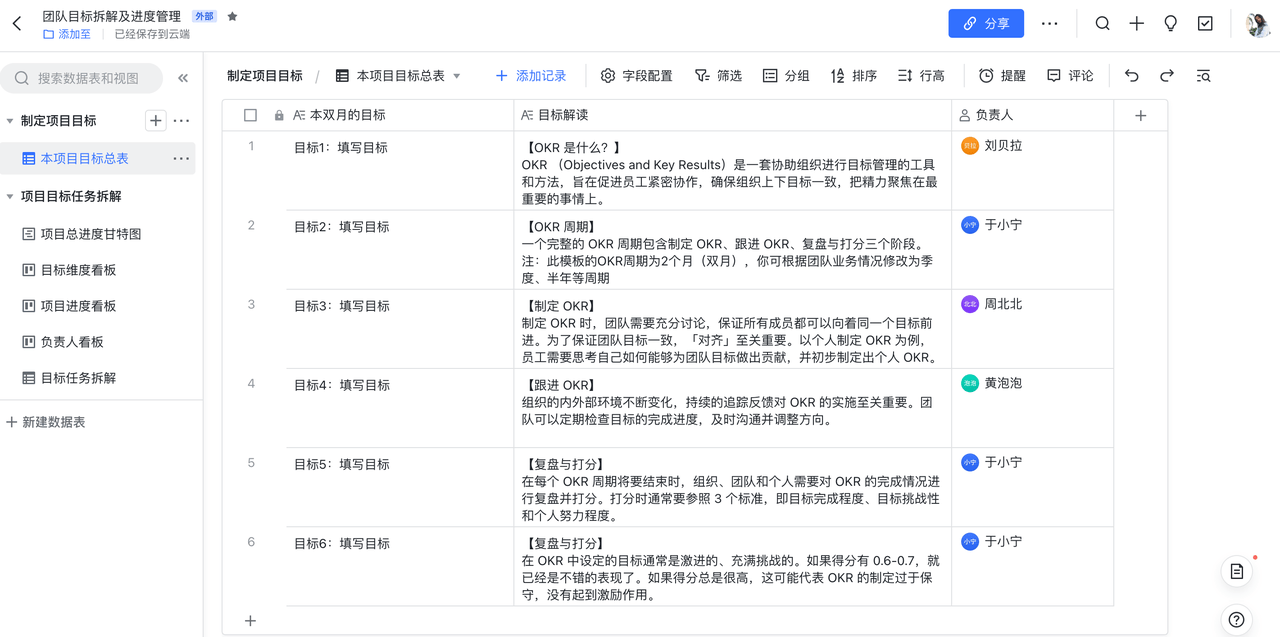This screenshot has width=1280, height=637.
Task: Click the undo arrow icon
Action: [1132, 76]
